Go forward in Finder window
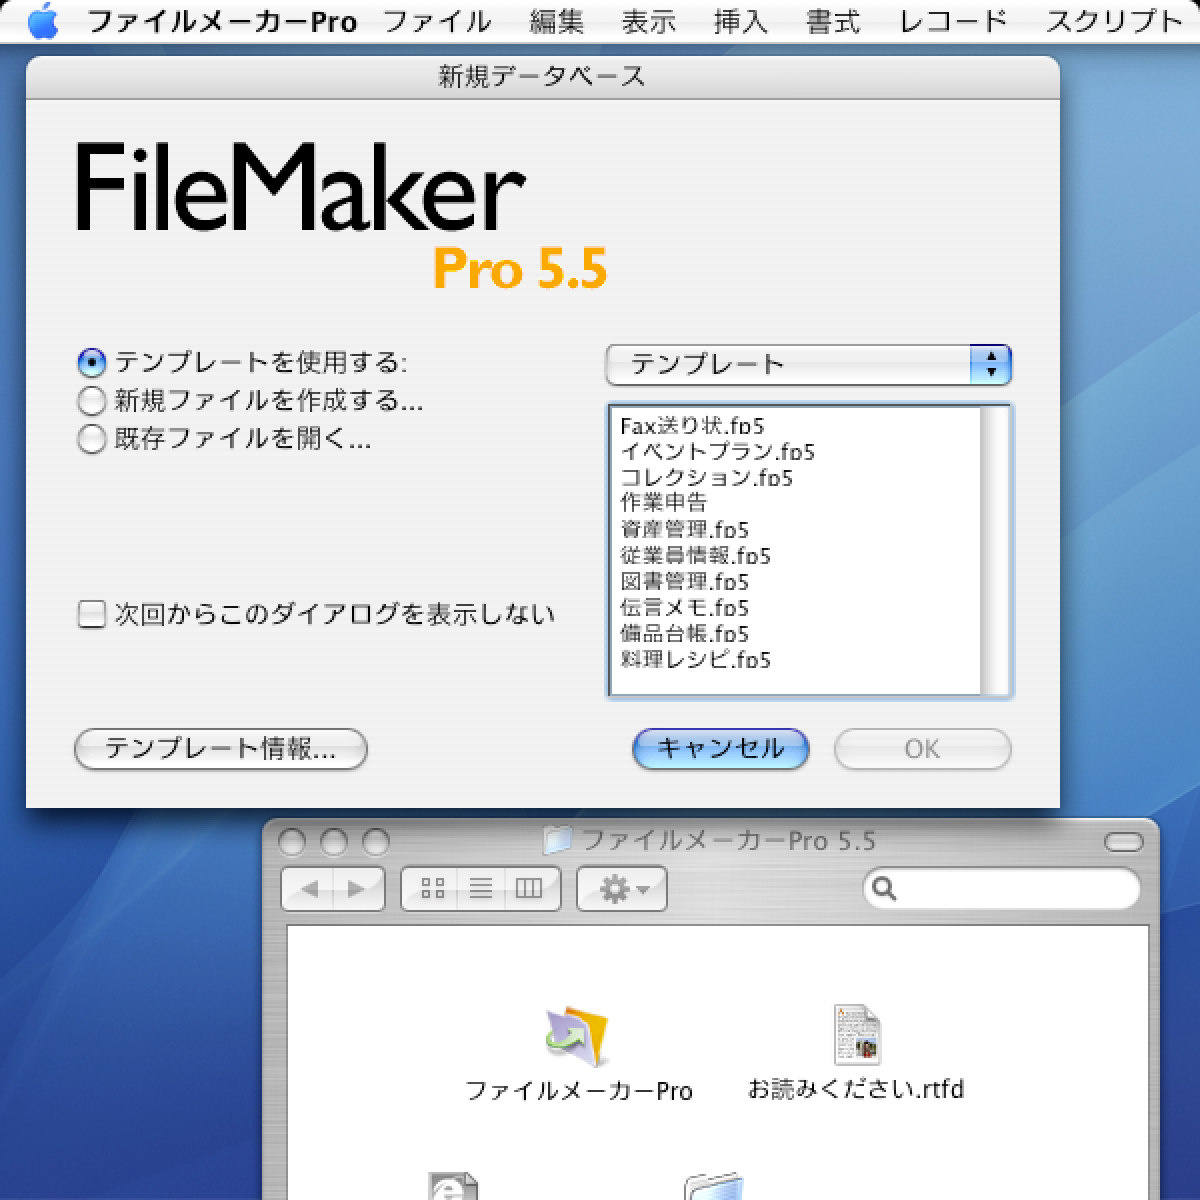The image size is (1200, 1200). point(358,888)
